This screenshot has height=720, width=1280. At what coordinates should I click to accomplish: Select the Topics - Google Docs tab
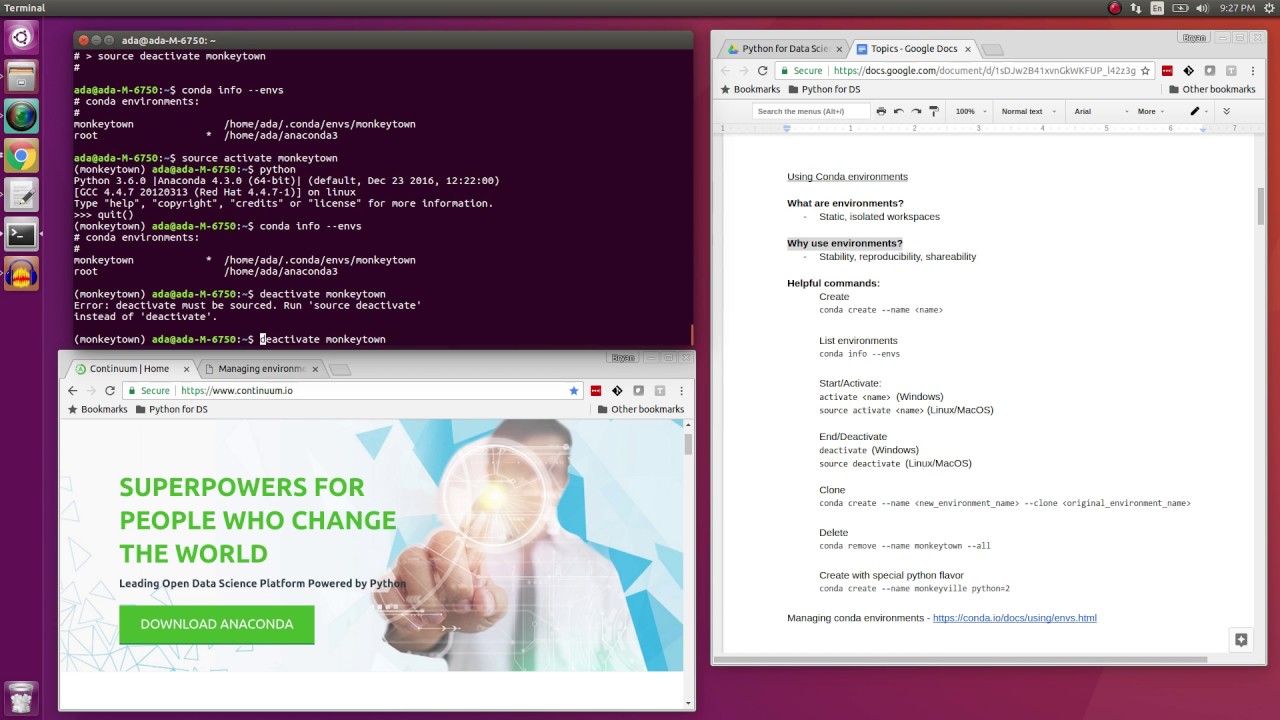(912, 49)
